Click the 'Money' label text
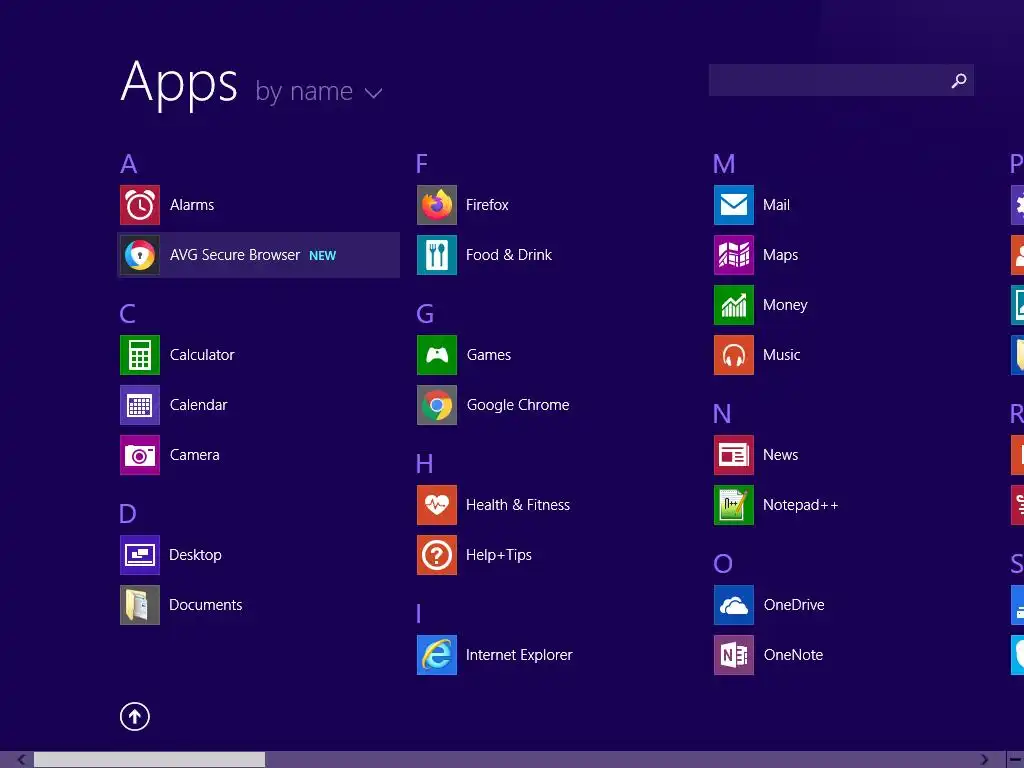 click(785, 305)
